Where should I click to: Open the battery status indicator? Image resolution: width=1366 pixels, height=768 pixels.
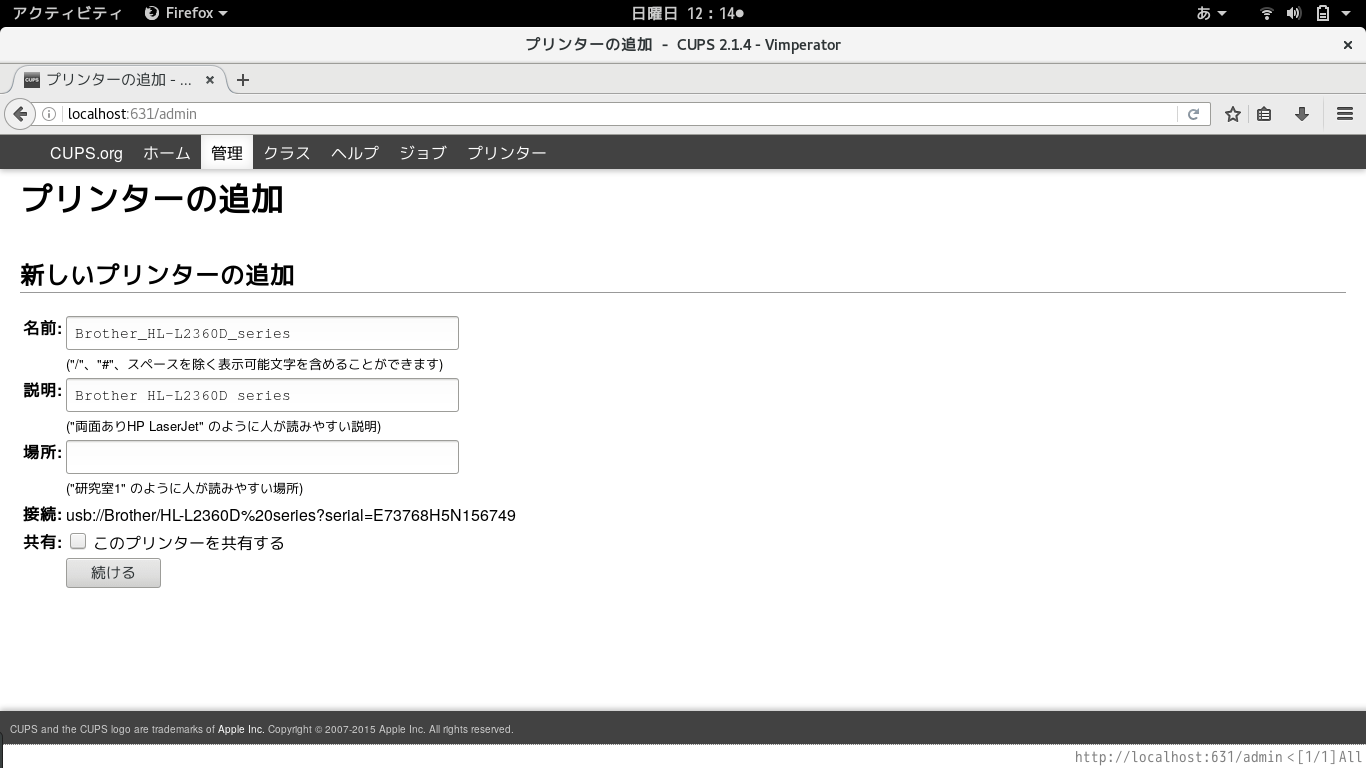[1322, 13]
